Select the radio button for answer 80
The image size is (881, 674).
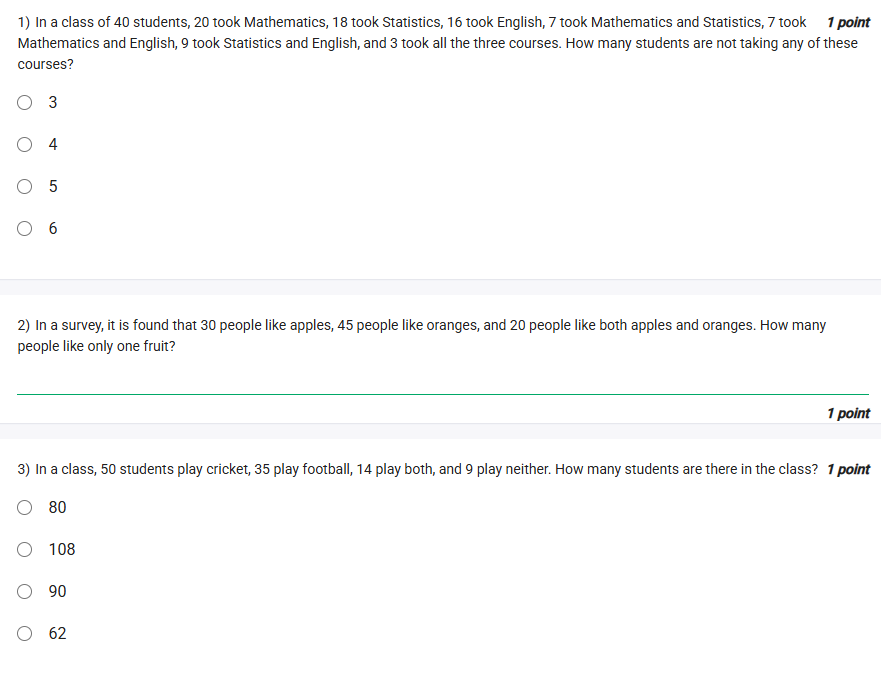25,507
